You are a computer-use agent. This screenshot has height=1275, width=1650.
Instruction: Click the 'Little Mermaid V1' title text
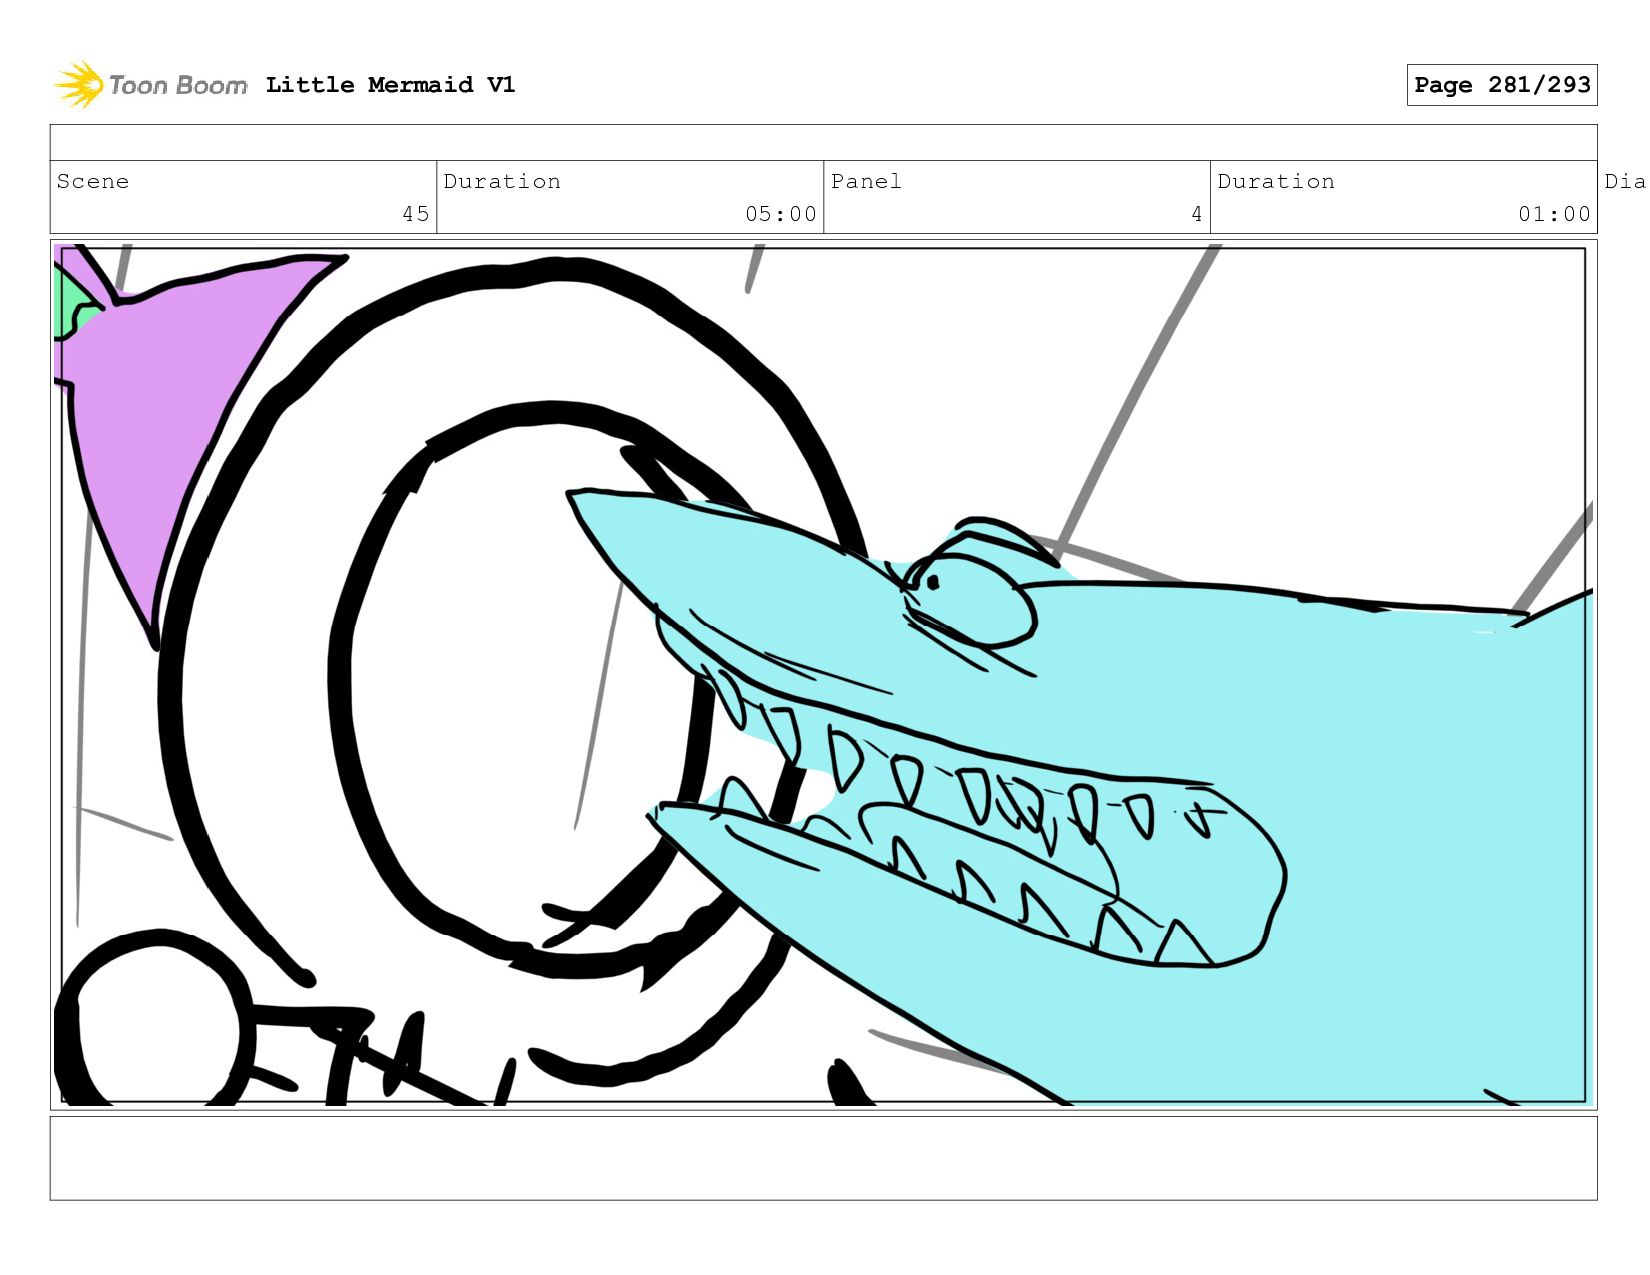tap(390, 85)
